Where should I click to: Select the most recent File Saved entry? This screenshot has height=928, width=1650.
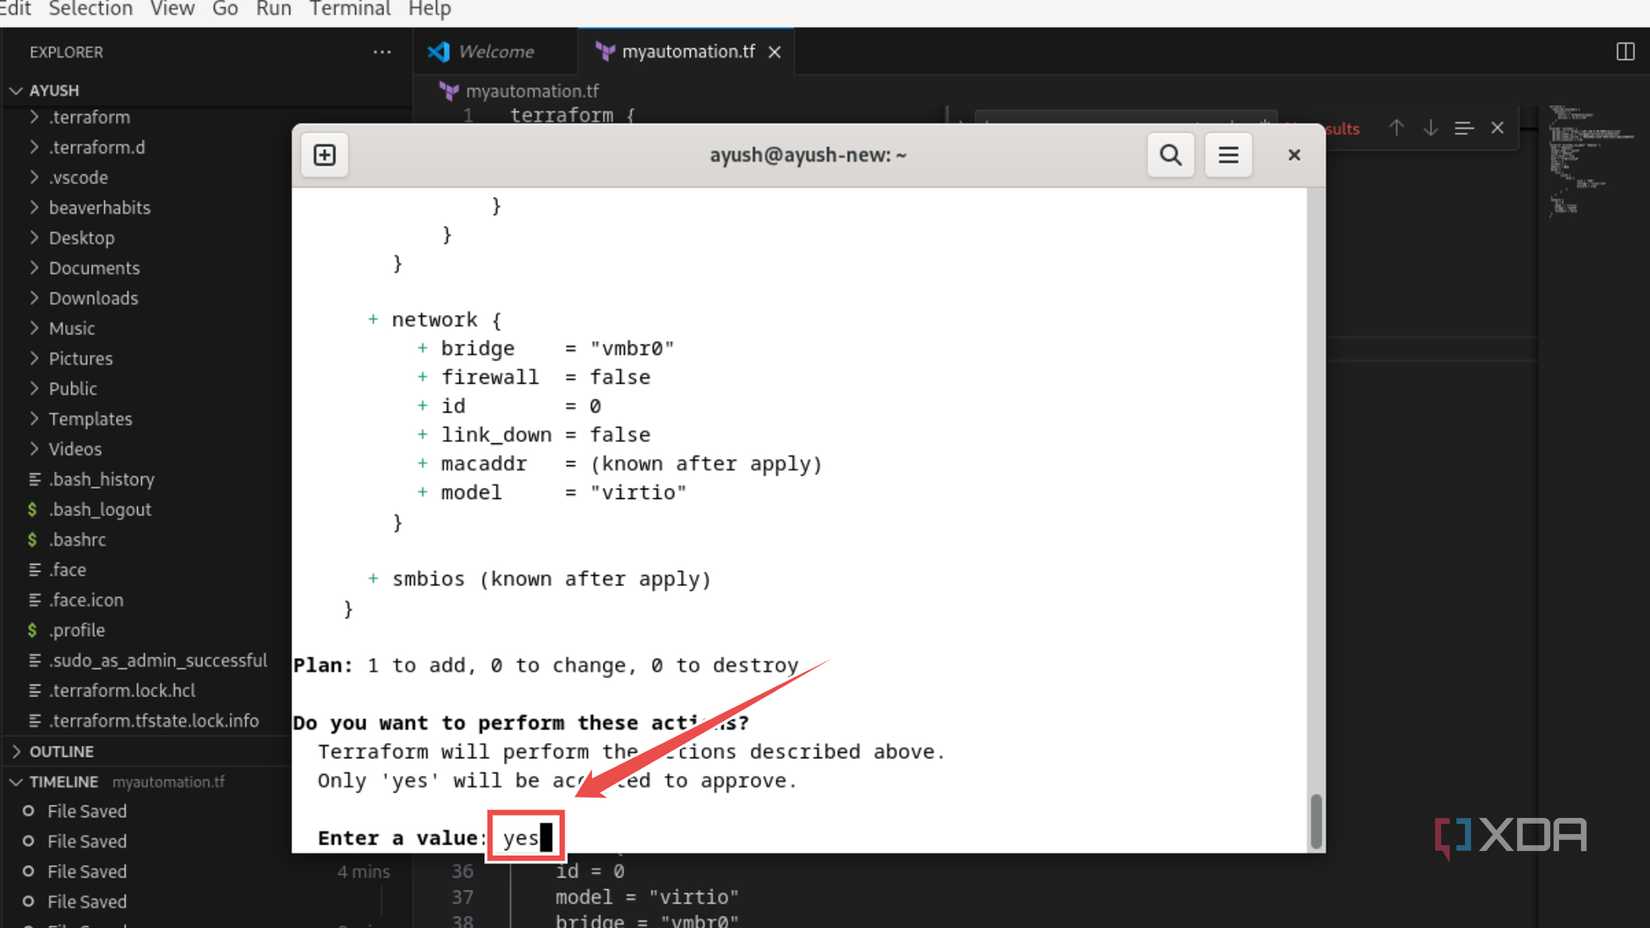click(87, 811)
